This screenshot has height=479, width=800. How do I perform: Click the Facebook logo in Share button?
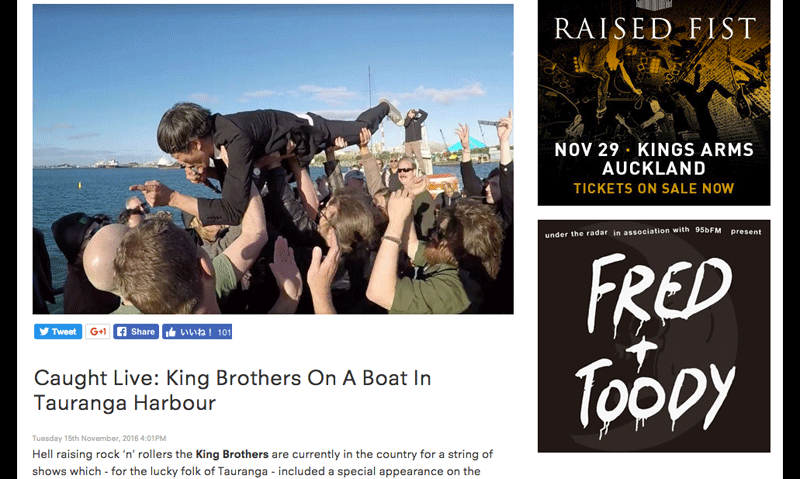pyautogui.click(x=121, y=332)
